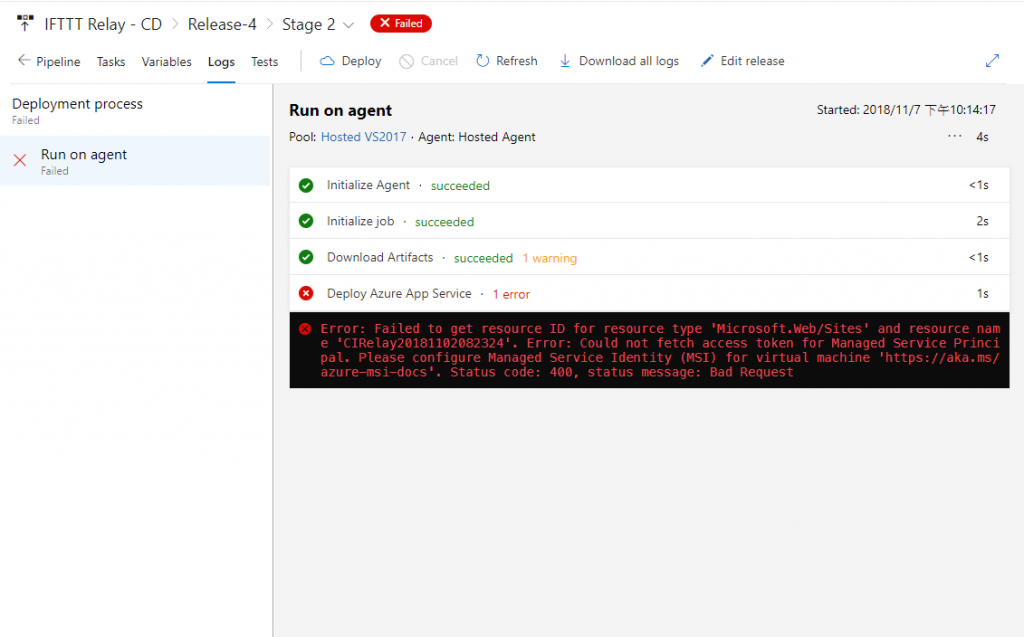Open the three-dots more options menu
Image resolution: width=1024 pixels, height=637 pixels.
click(955, 136)
